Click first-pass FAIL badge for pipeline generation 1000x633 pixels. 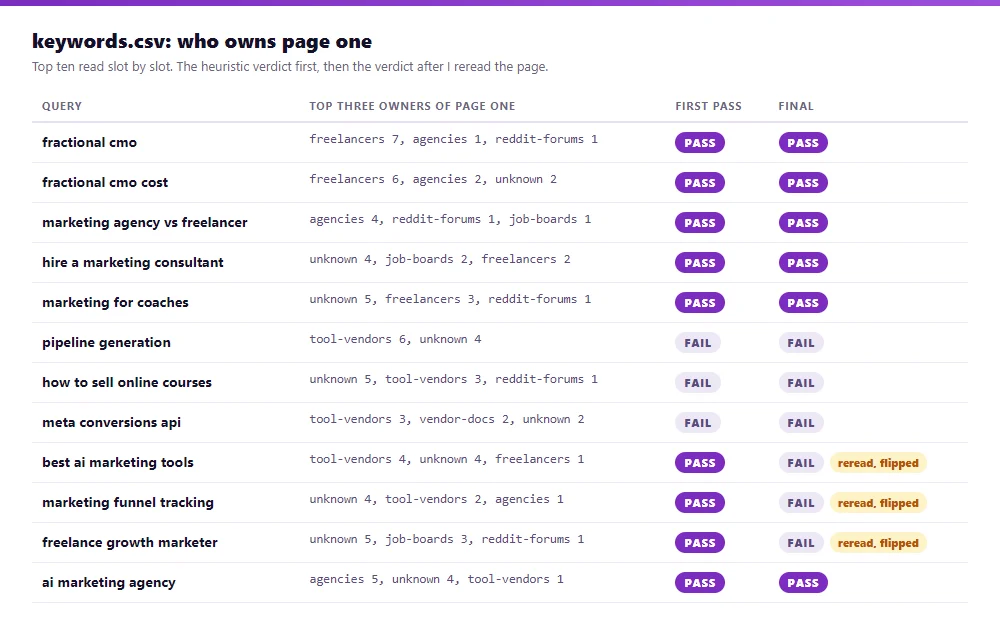pyautogui.click(x=698, y=343)
